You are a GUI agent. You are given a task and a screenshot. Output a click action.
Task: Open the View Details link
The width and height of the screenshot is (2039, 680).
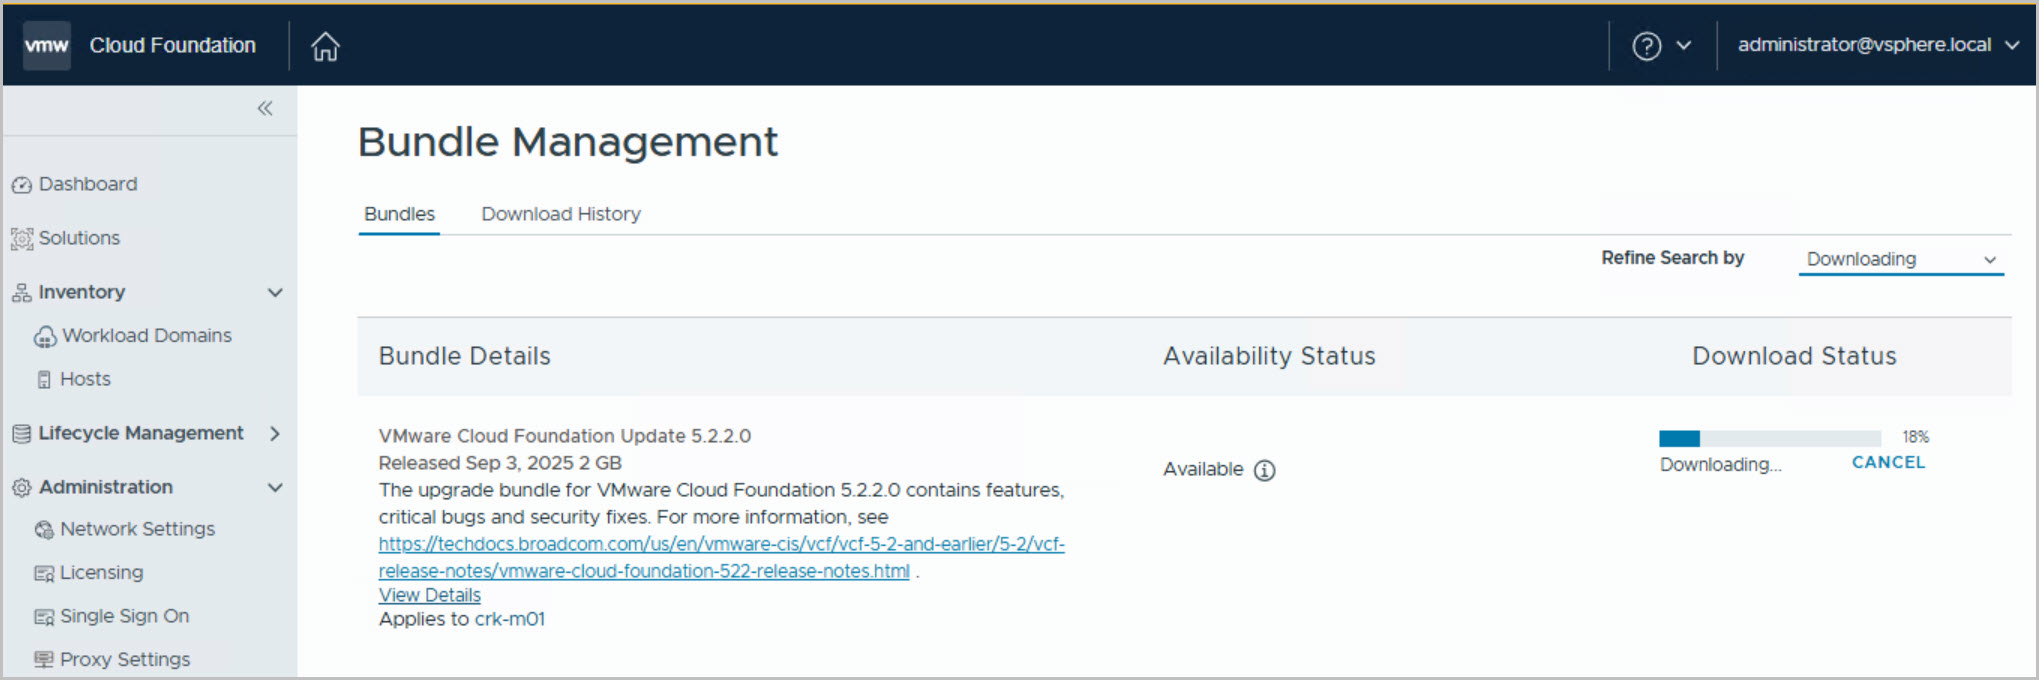coord(429,595)
